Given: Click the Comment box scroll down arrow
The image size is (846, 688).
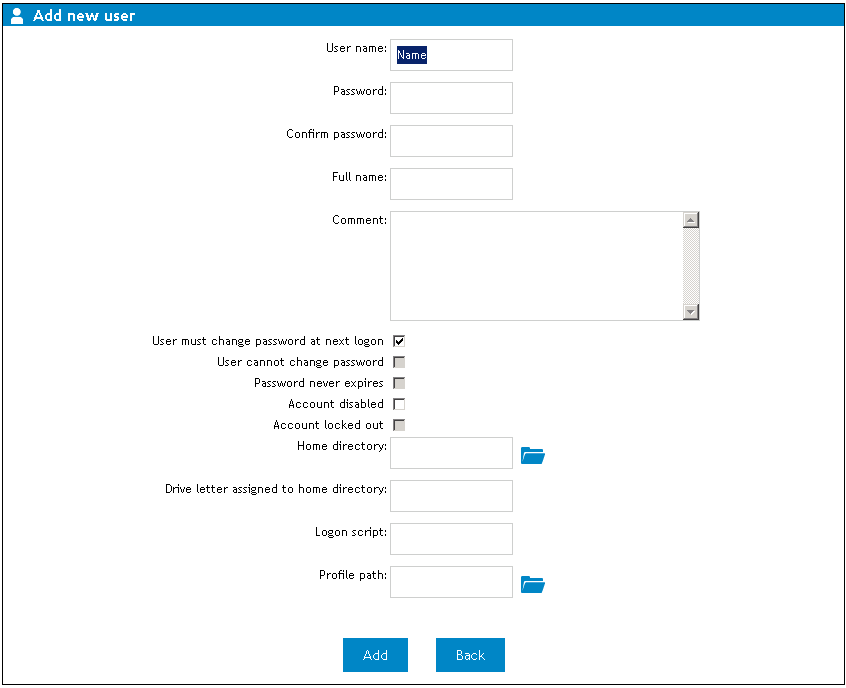Looking at the screenshot, I should (x=691, y=312).
